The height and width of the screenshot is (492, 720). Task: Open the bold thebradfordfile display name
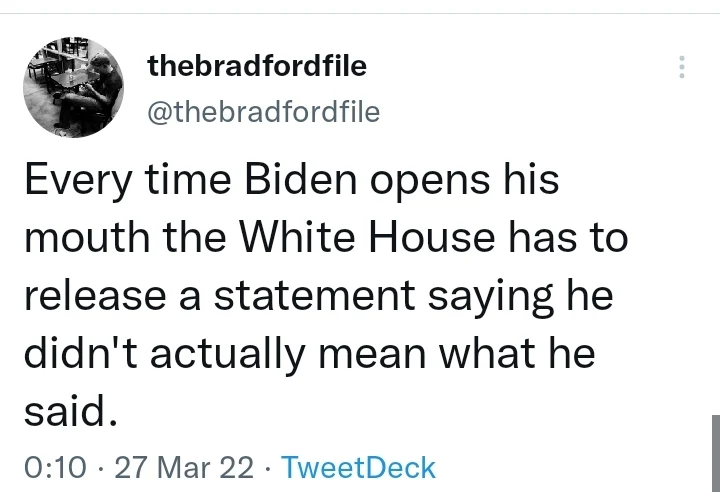(x=257, y=67)
